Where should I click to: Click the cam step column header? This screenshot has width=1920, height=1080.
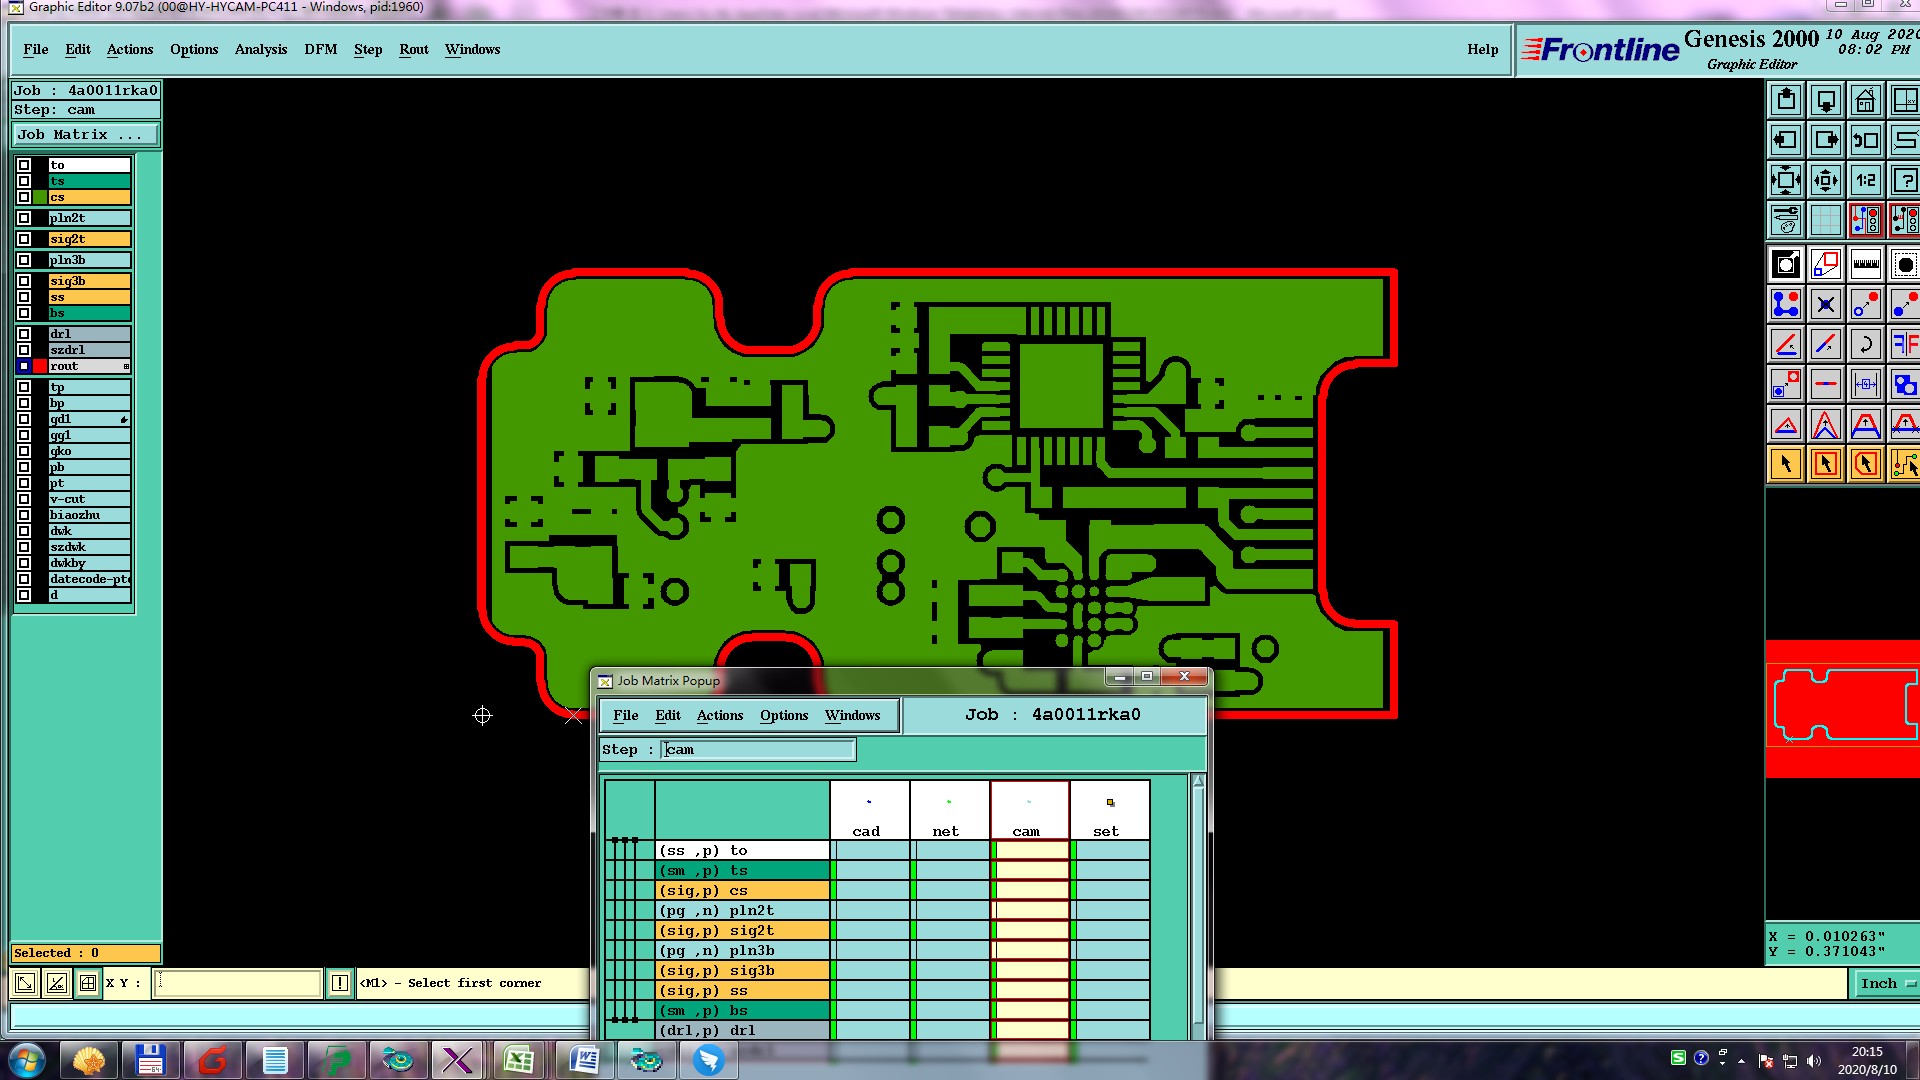(1028, 812)
